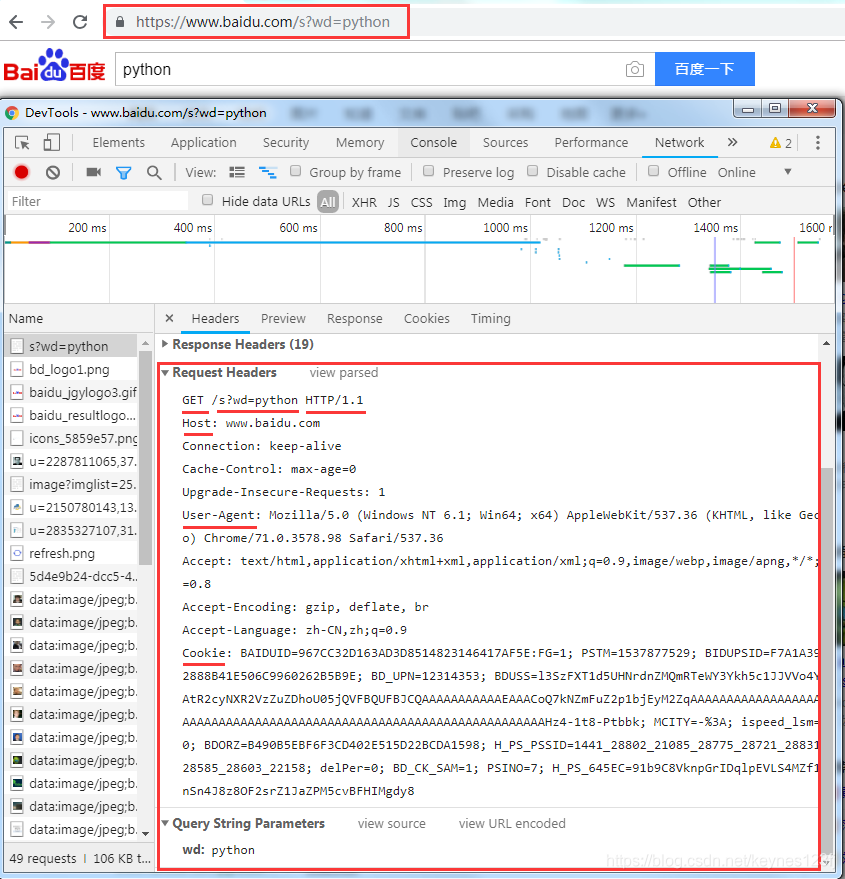This screenshot has width=845, height=879.
Task: Click view URL encoded link
Action: (x=512, y=824)
